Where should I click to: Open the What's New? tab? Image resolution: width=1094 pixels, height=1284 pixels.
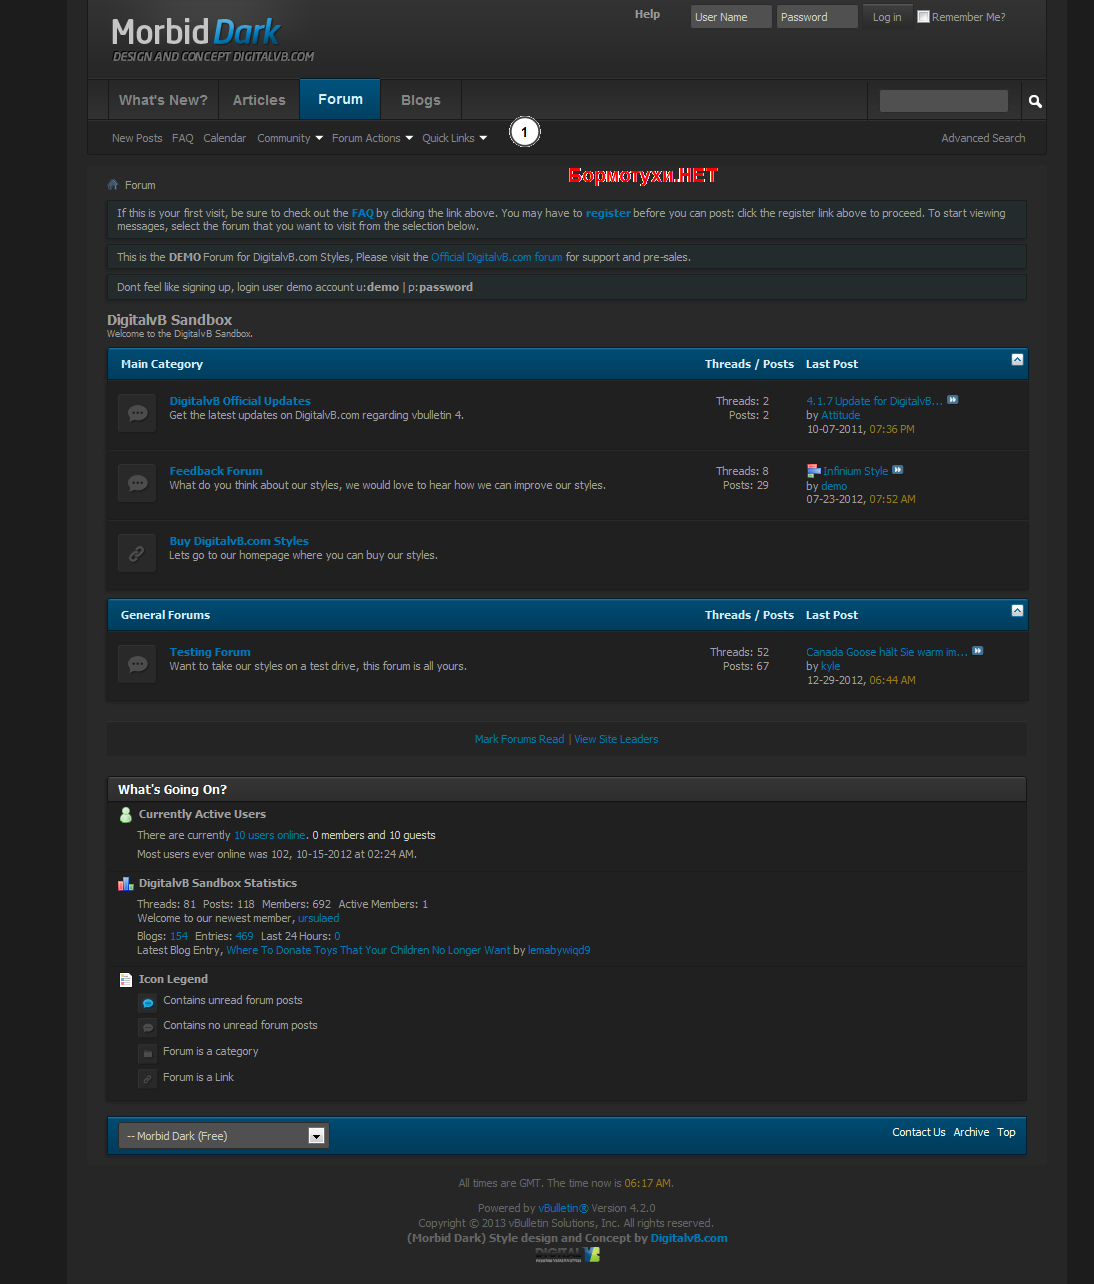tap(163, 100)
